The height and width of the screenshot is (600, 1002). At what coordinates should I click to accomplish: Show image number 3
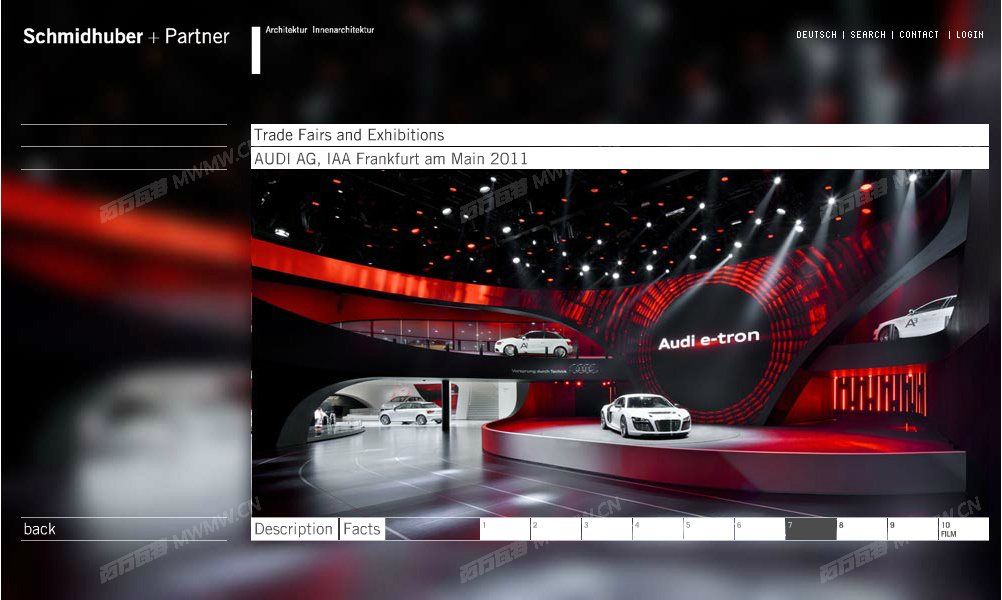[x=607, y=529]
